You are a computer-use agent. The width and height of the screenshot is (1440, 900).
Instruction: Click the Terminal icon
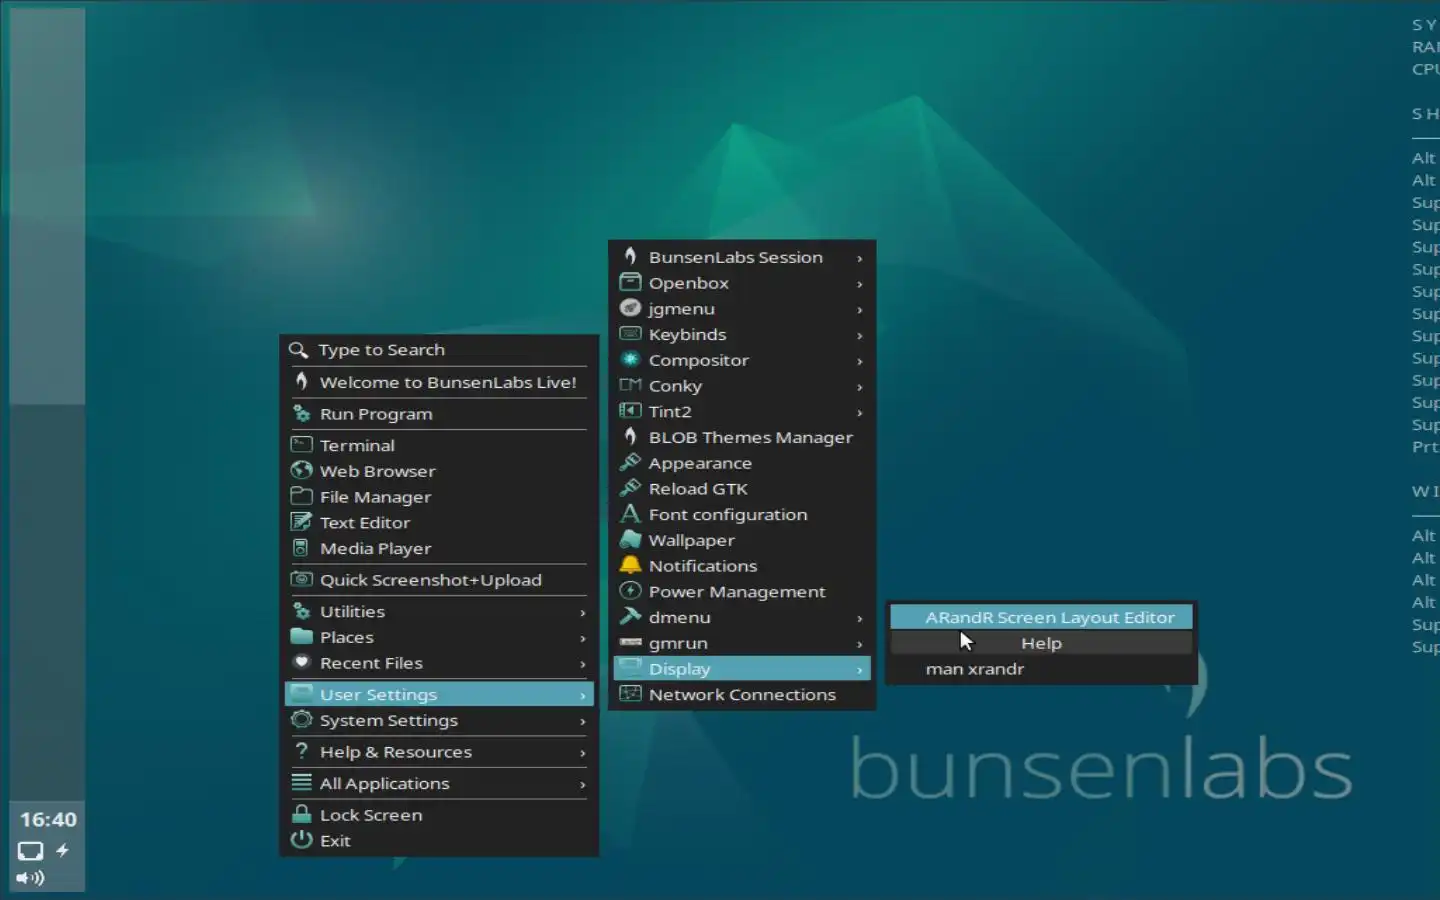[301, 444]
